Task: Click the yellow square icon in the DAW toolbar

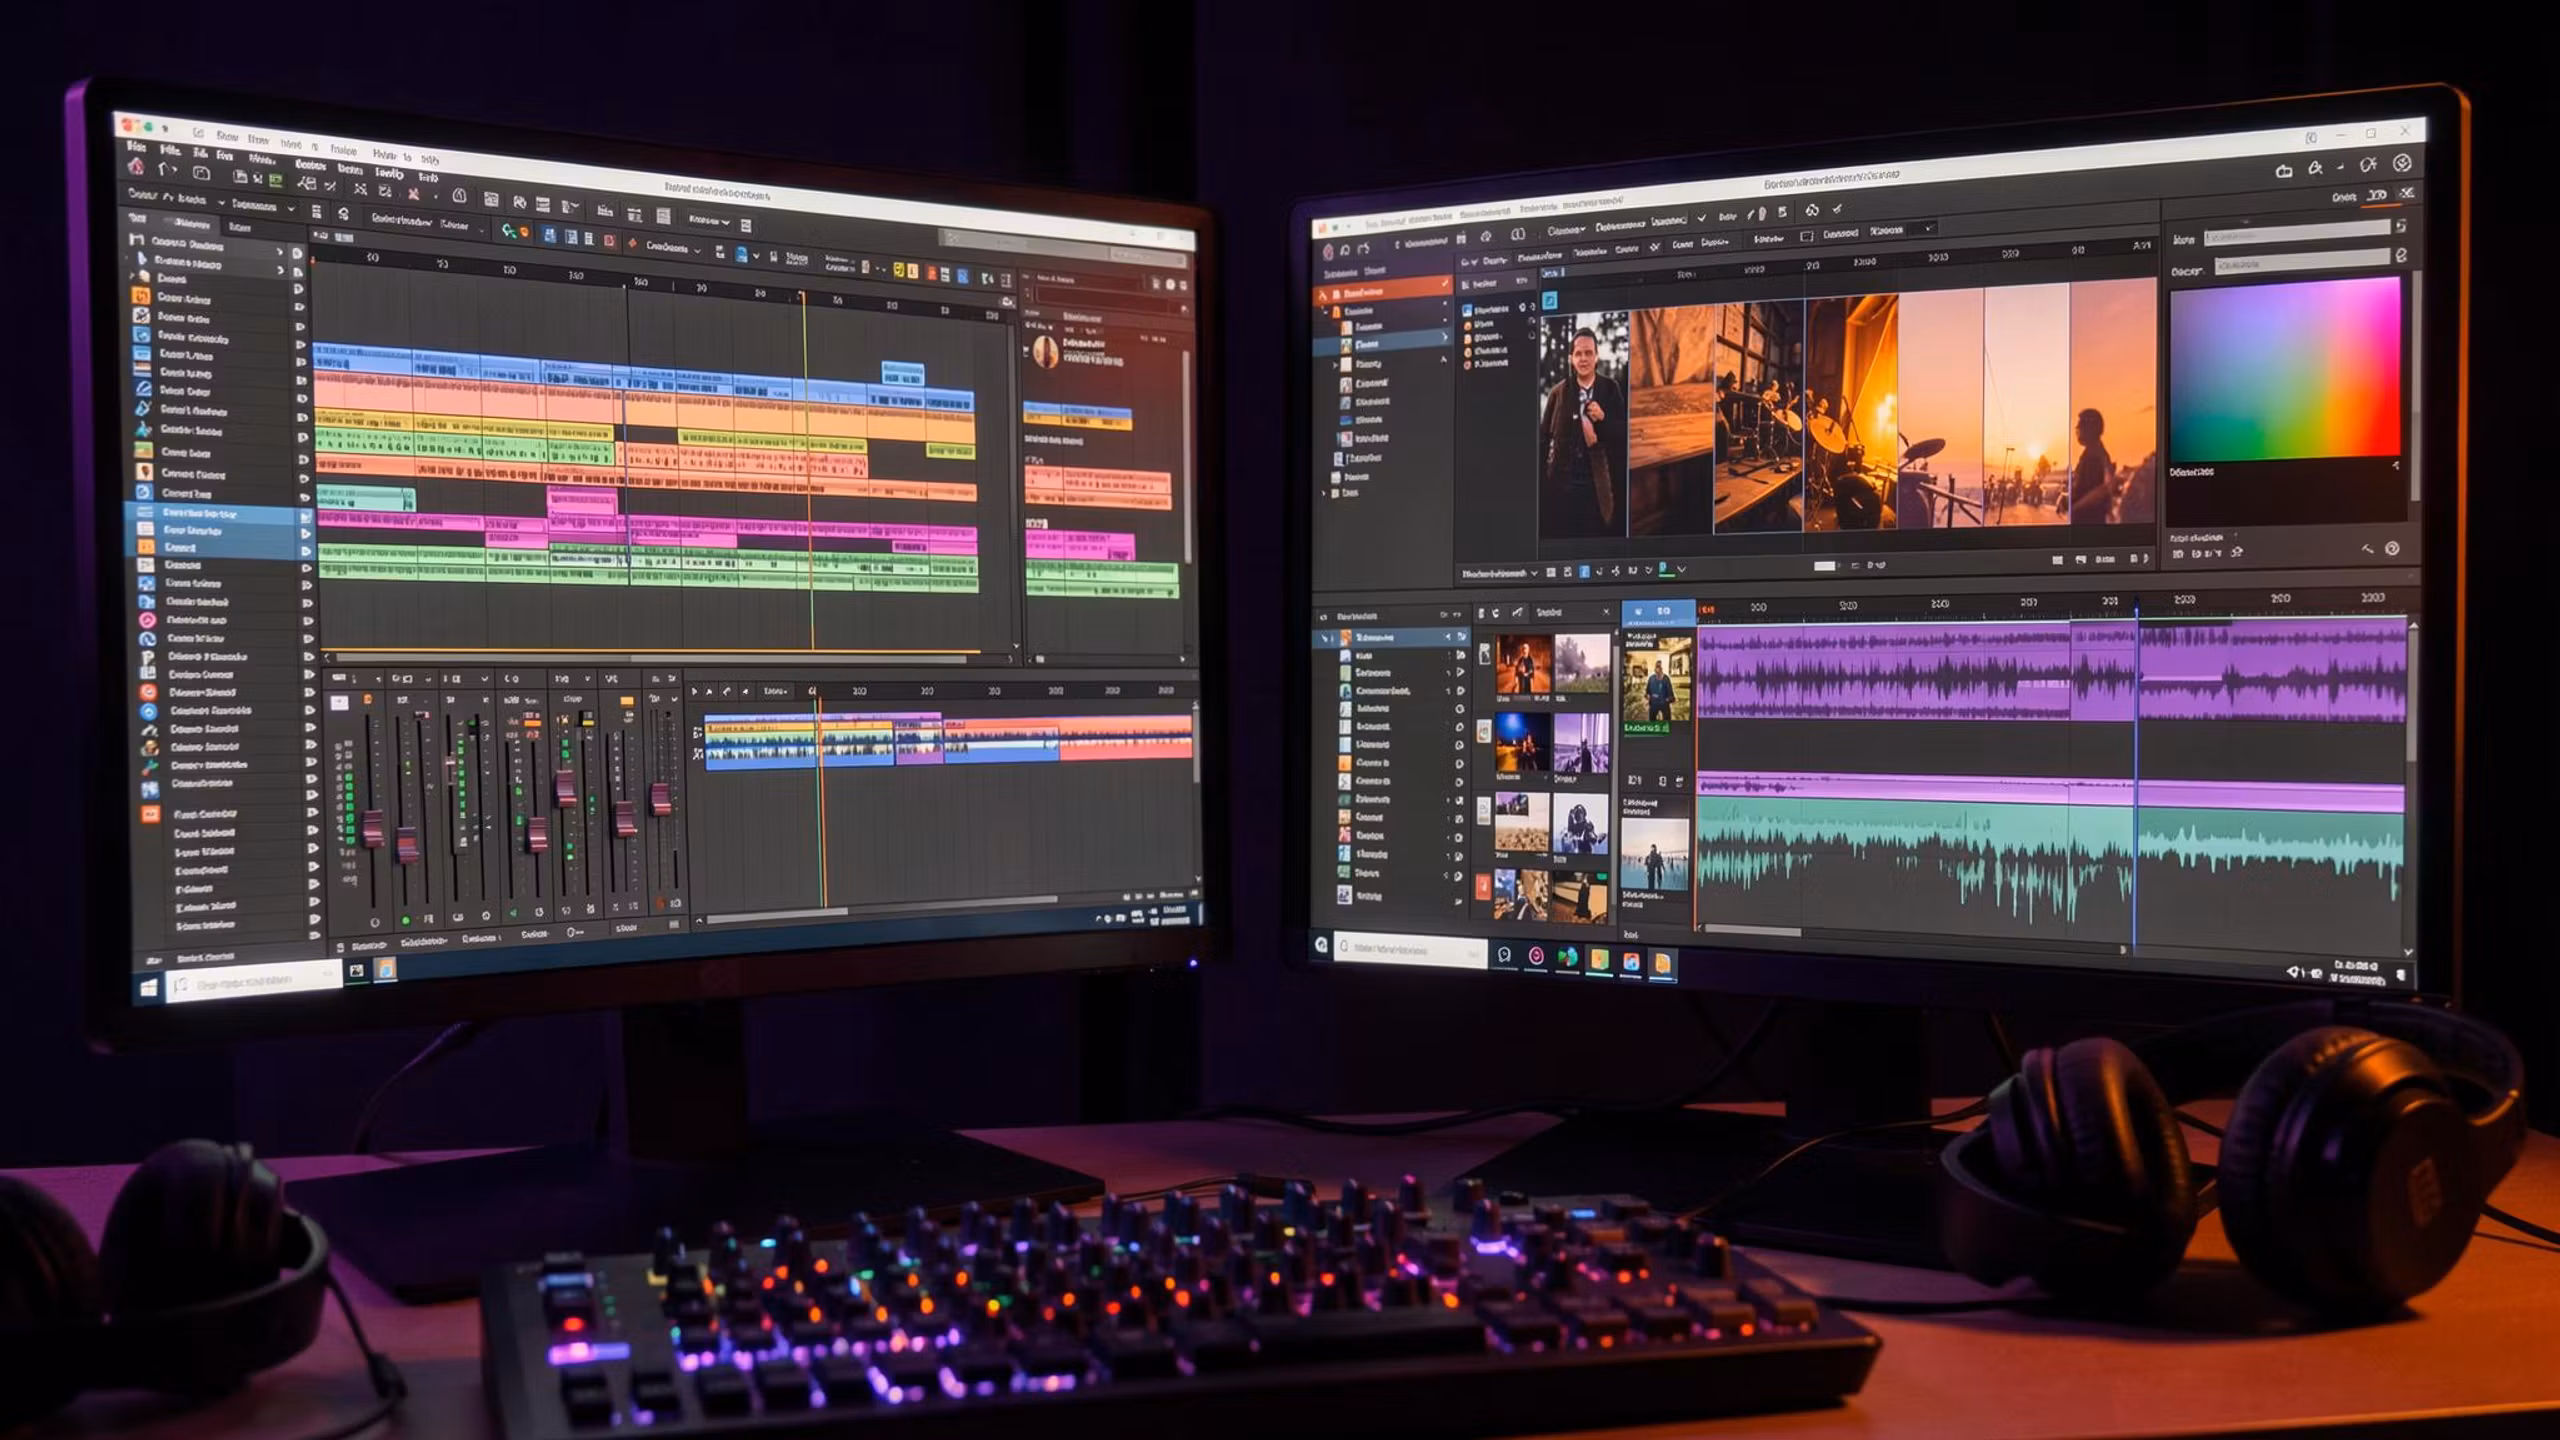Action: [898, 270]
